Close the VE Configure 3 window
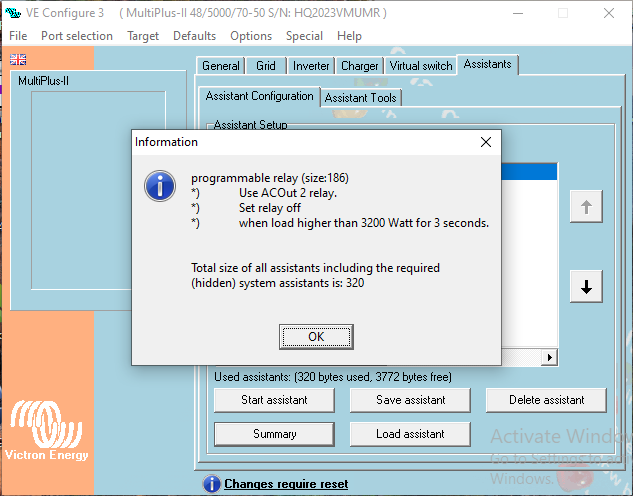The width and height of the screenshot is (633, 496). [609, 13]
